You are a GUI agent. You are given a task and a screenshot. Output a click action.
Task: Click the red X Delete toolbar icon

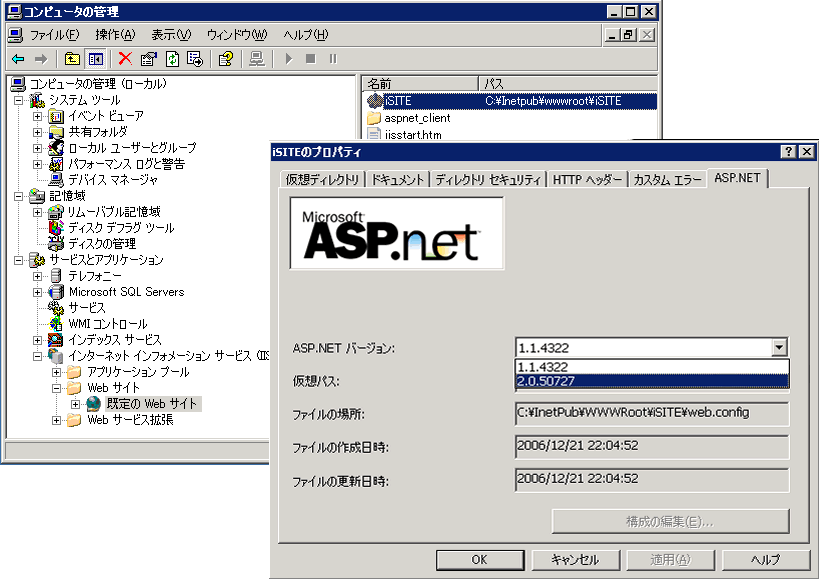coord(125,59)
